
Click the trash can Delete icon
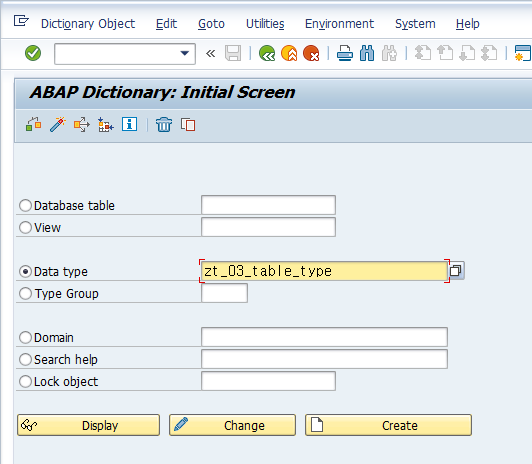point(164,124)
